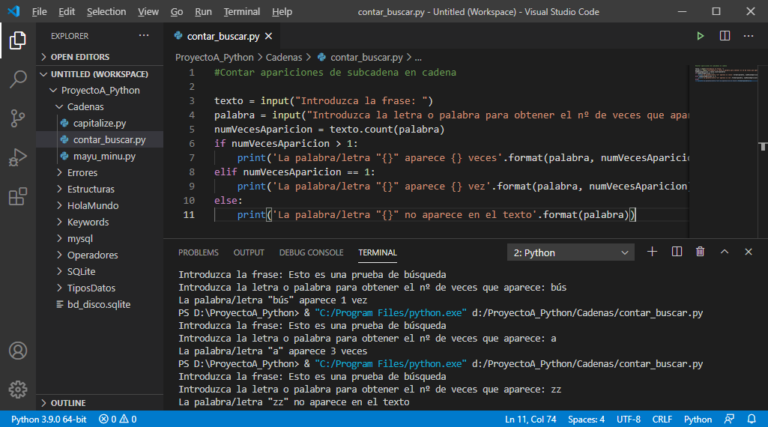
Task: Open mayu_minu.py in the explorer
Action: (x=103, y=156)
